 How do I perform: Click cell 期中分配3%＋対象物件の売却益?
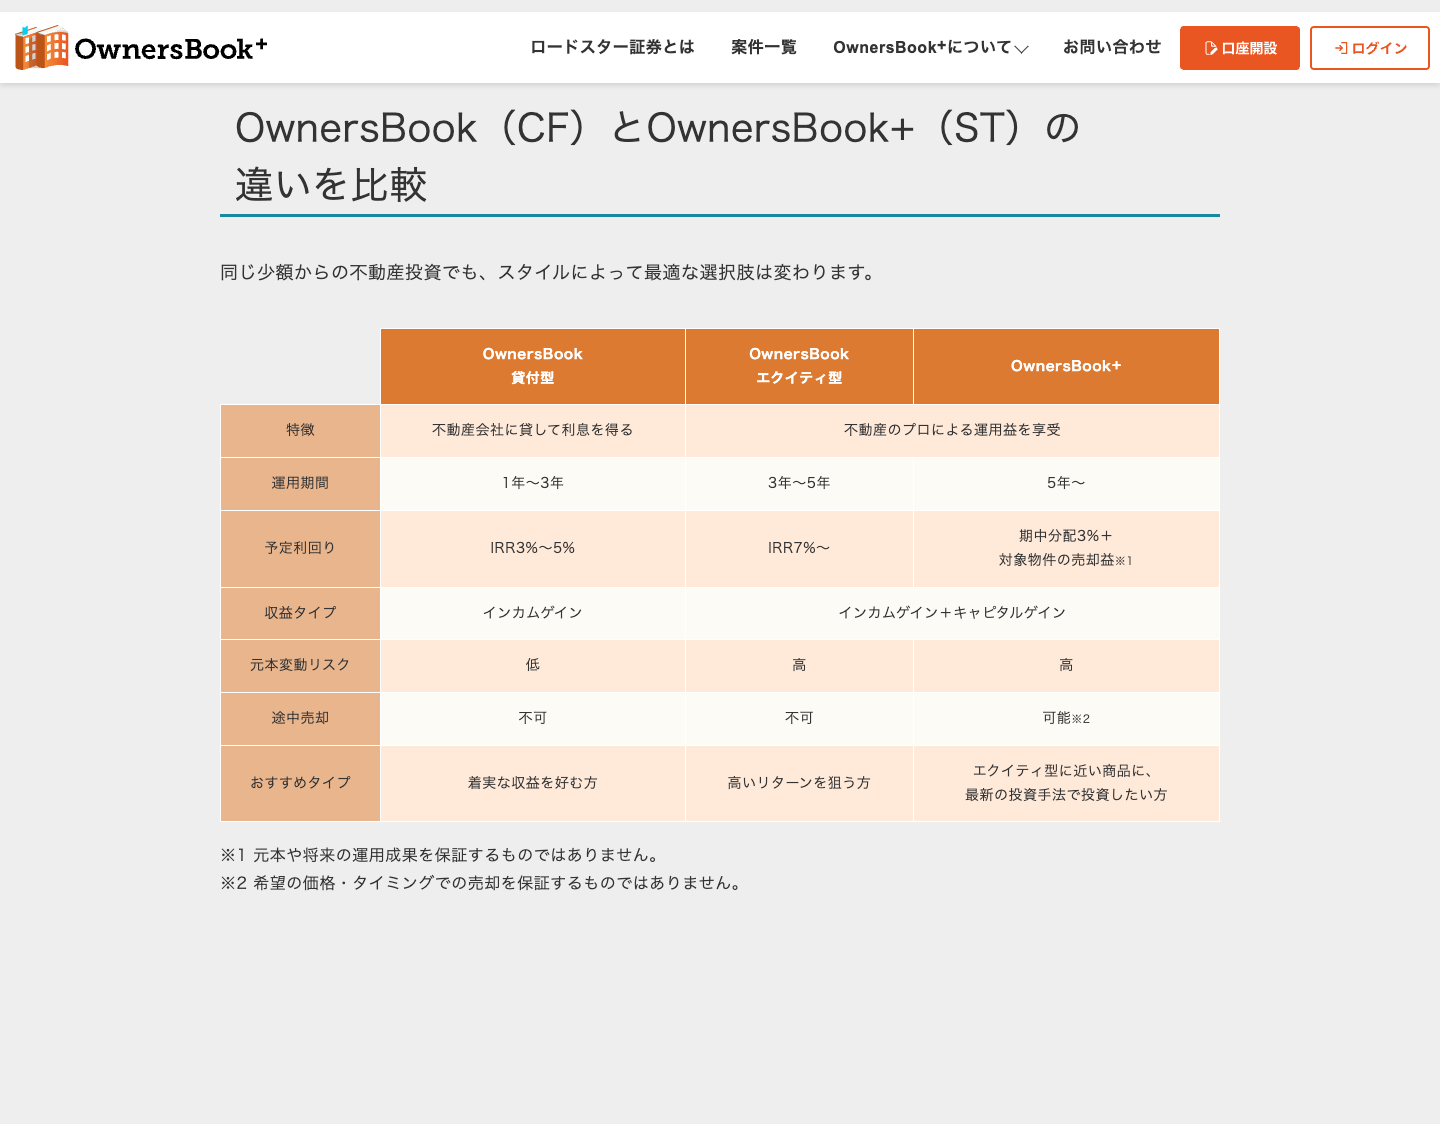pyautogui.click(x=1066, y=548)
